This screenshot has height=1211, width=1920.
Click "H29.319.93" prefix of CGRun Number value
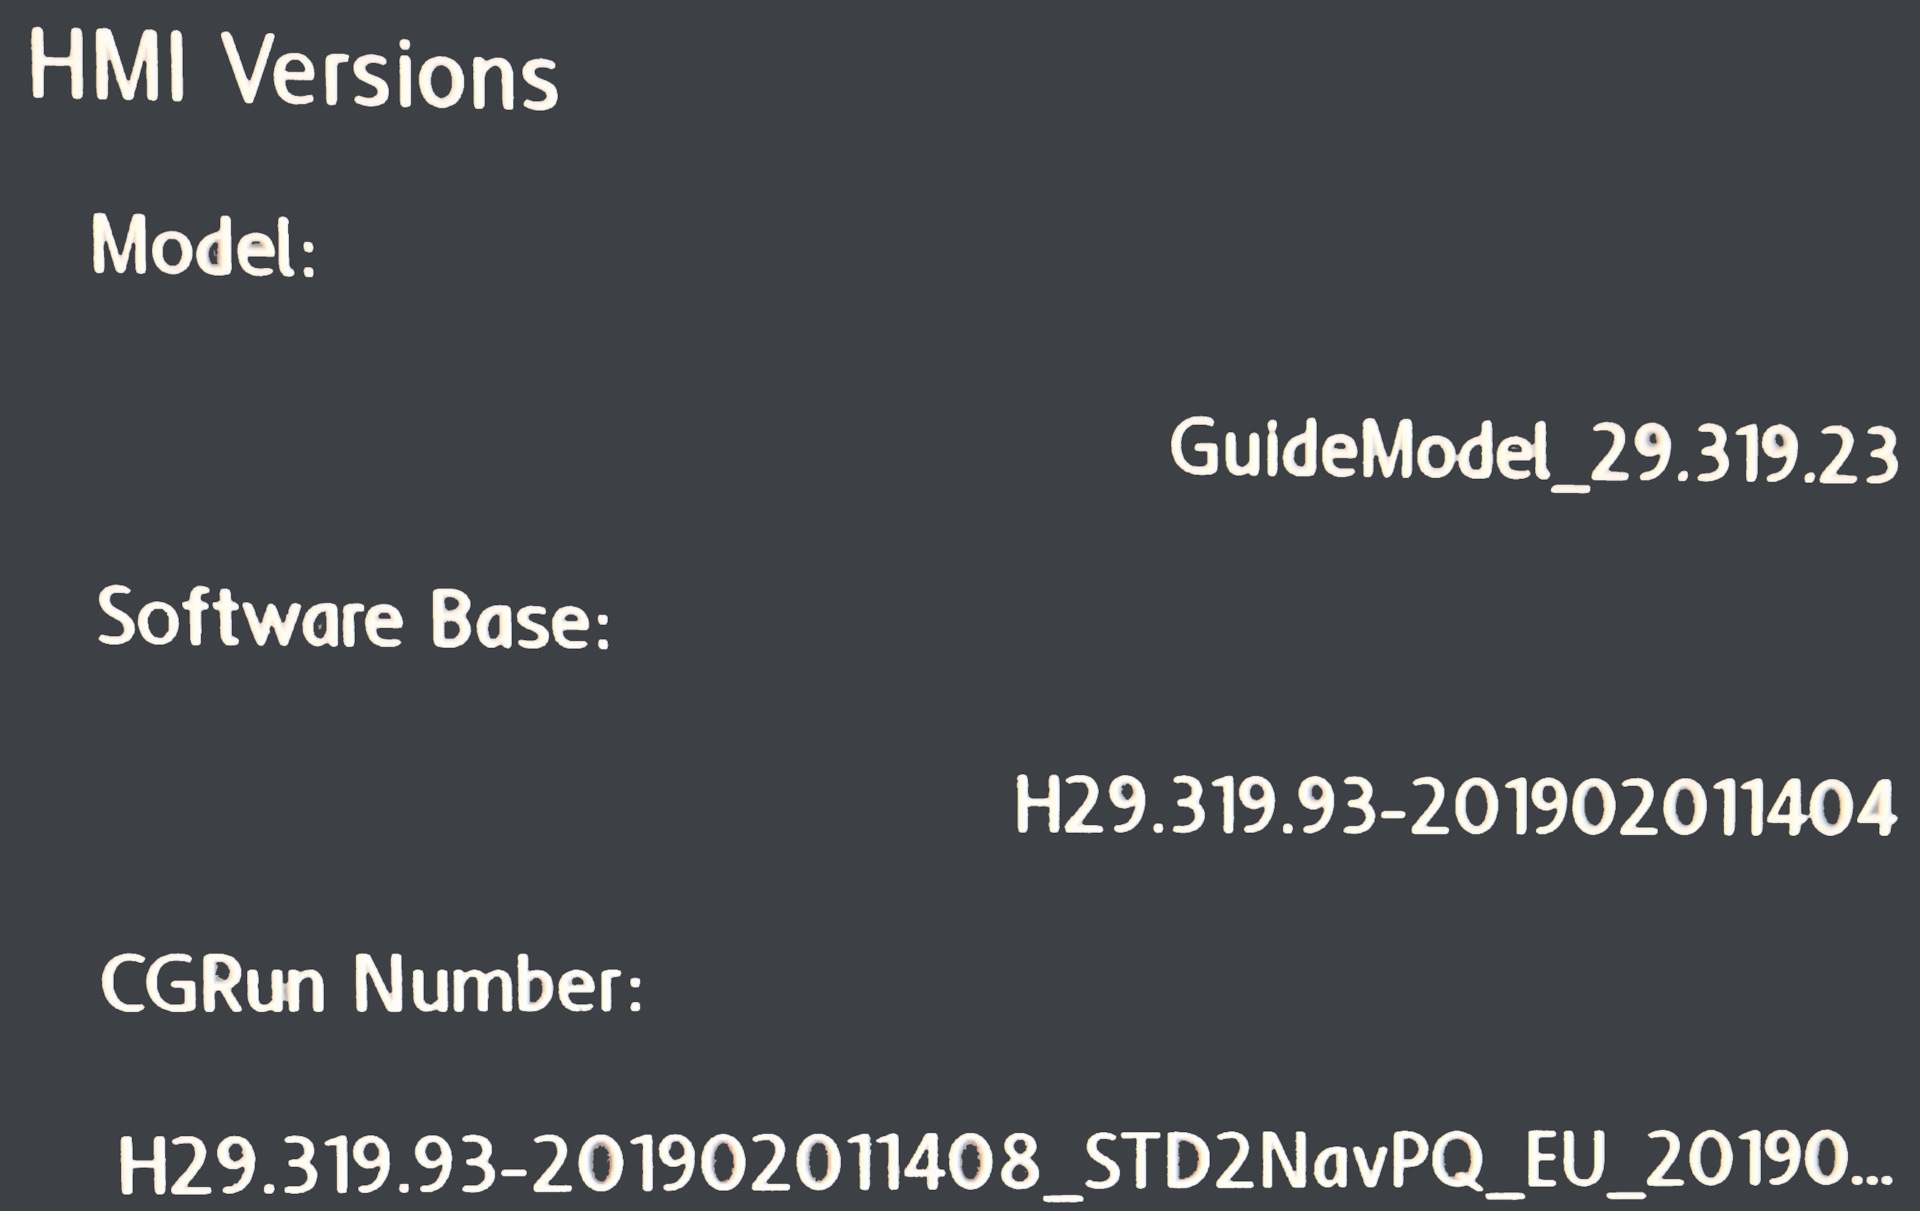(x=307, y=1165)
